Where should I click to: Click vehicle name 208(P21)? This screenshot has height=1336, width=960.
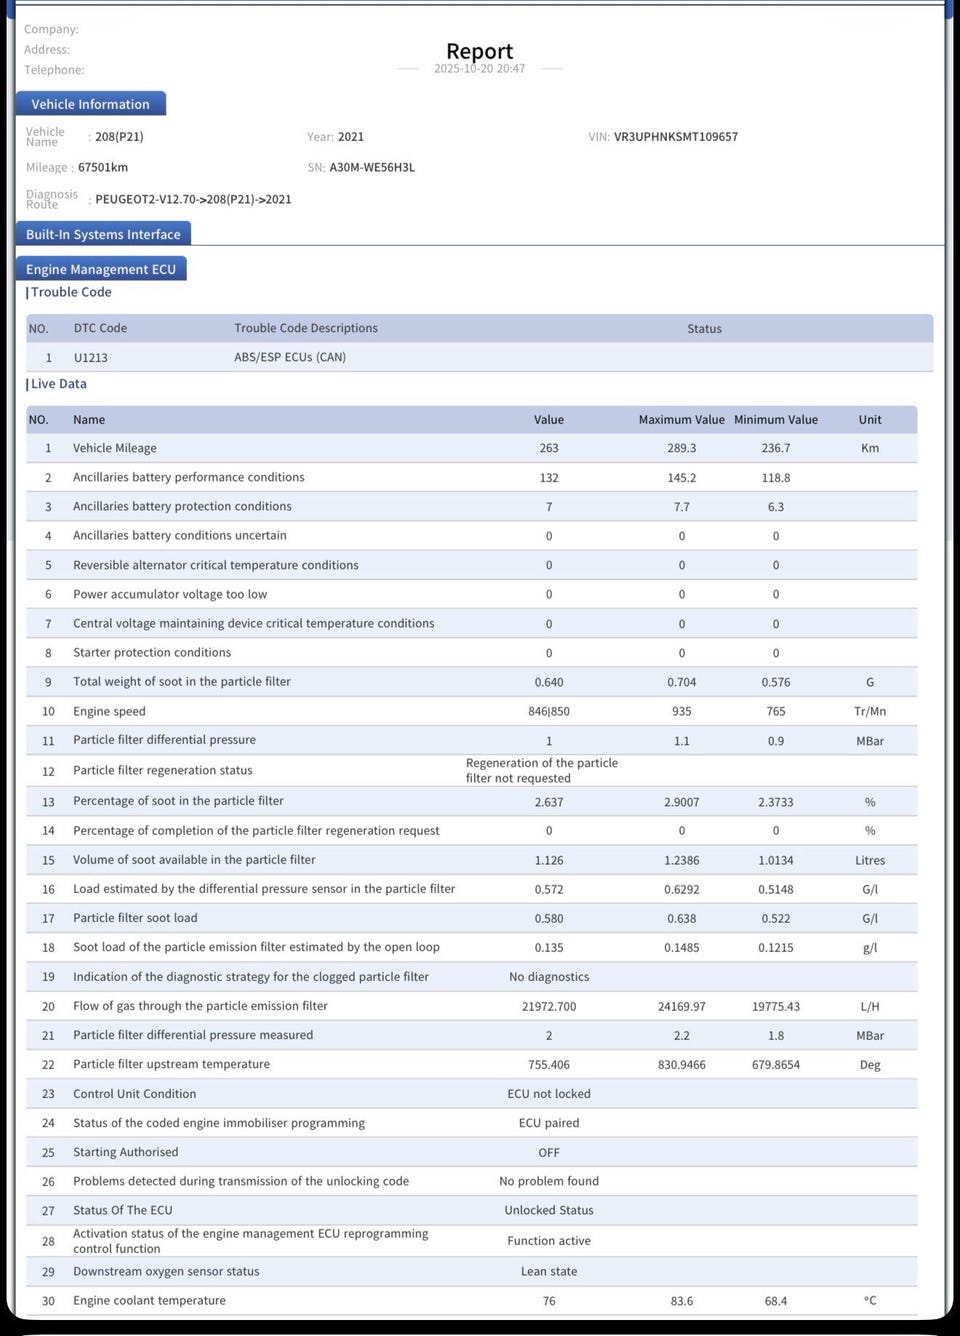[x=119, y=137]
